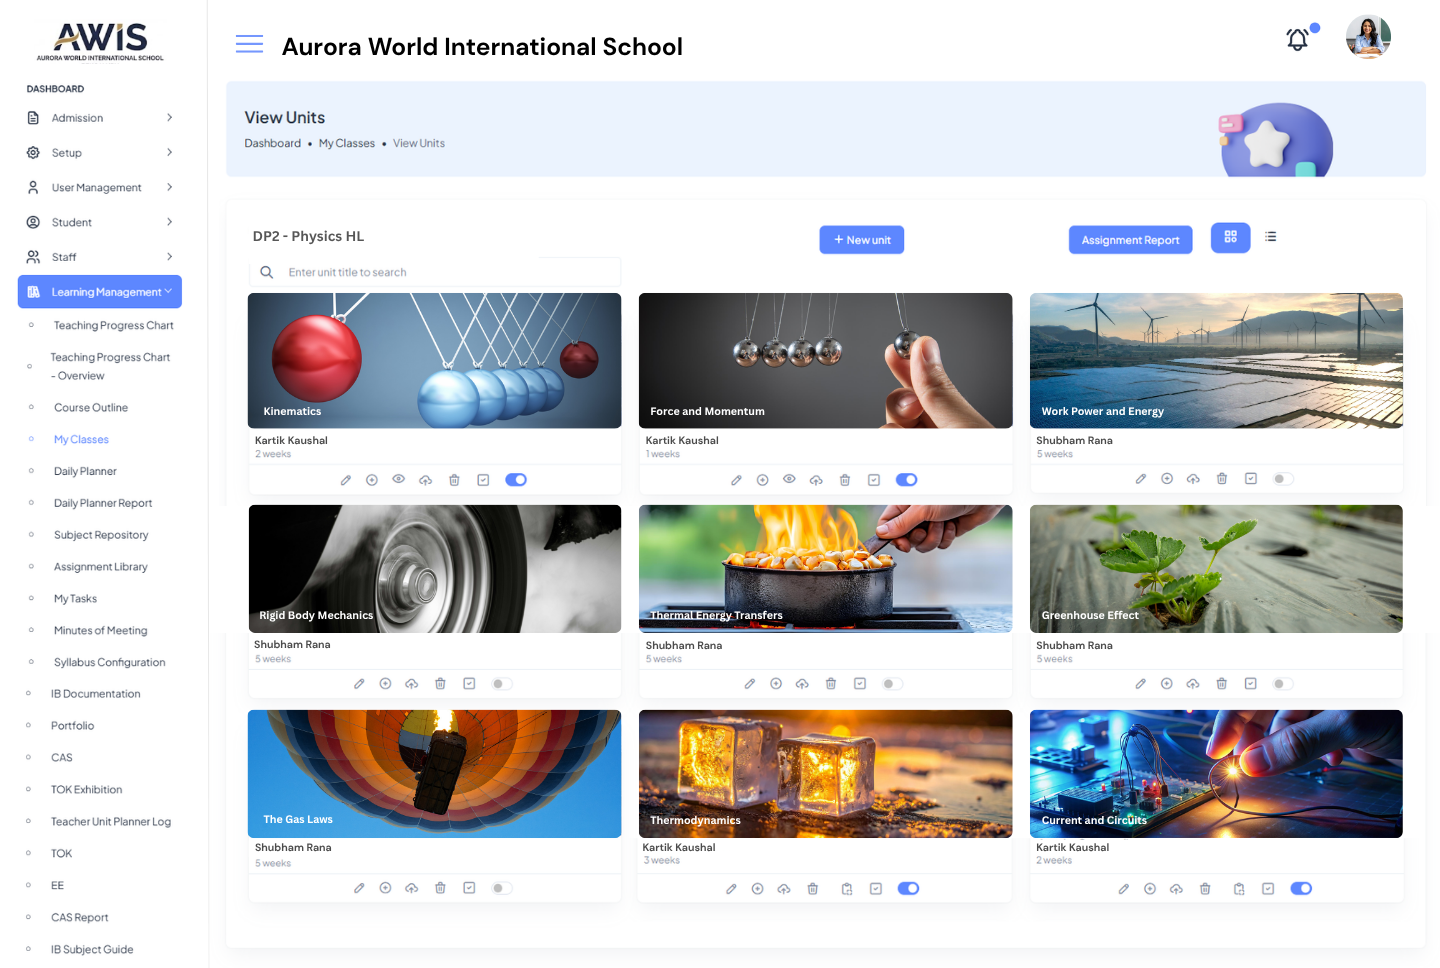
Task: Disable the Kinematics unit toggle
Action: [516, 480]
